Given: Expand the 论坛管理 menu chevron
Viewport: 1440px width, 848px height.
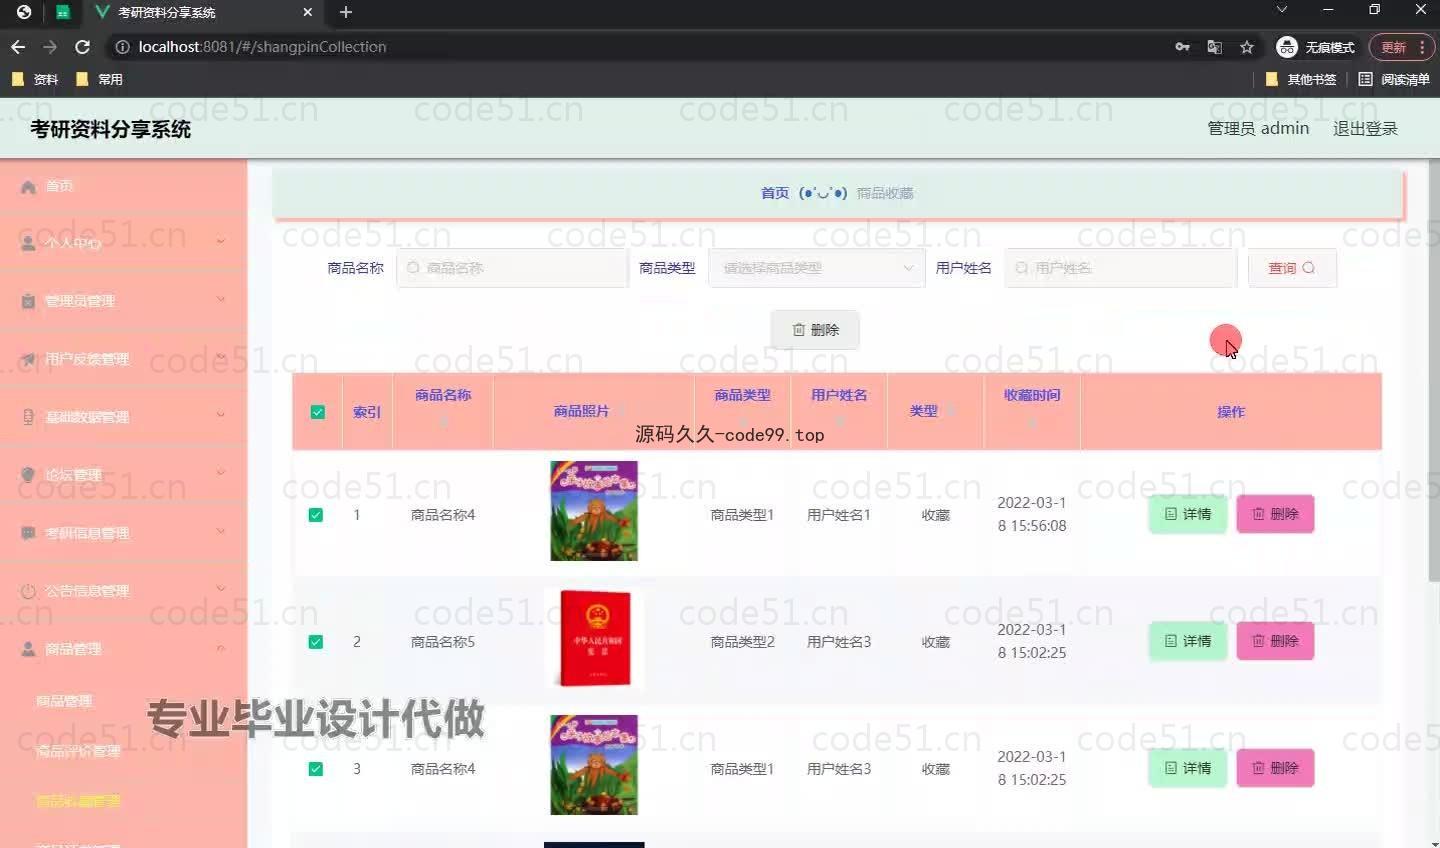Looking at the screenshot, I should point(220,473).
